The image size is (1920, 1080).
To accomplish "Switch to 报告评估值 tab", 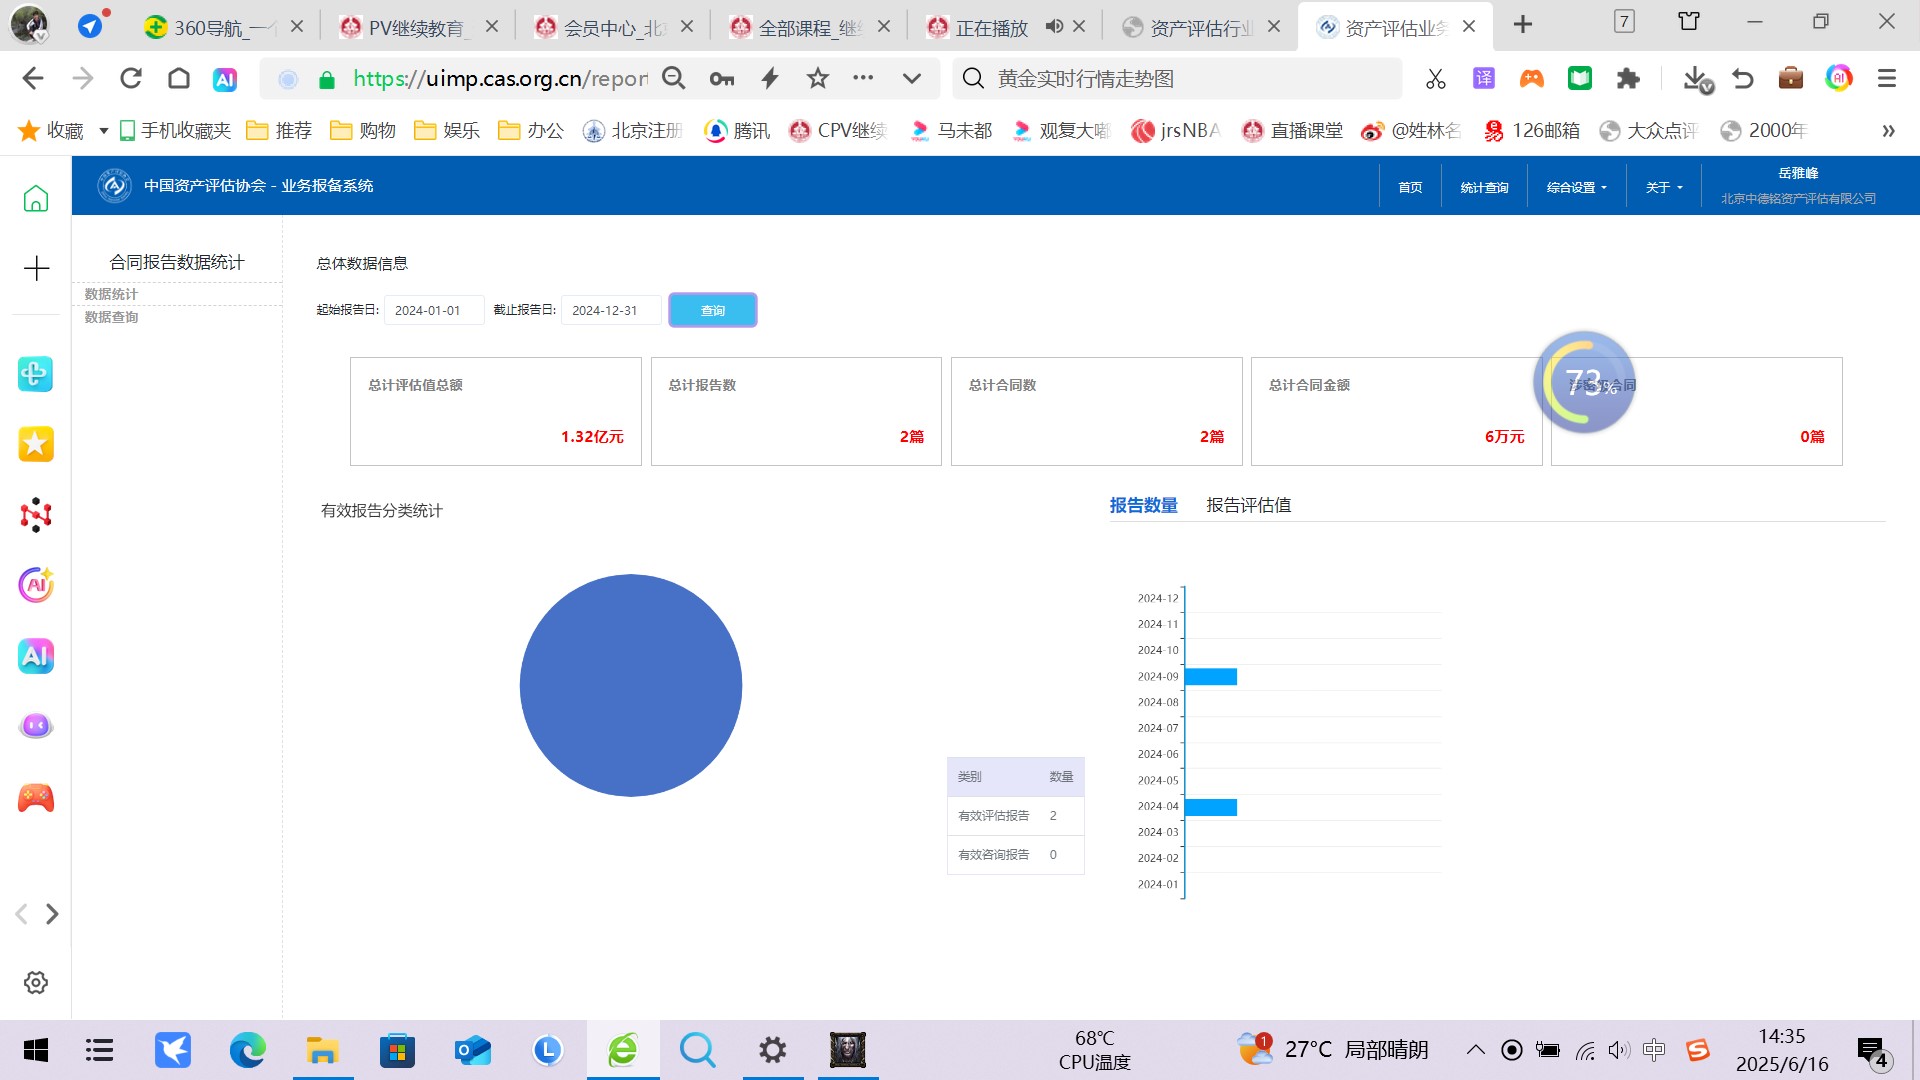I will pyautogui.click(x=1248, y=505).
